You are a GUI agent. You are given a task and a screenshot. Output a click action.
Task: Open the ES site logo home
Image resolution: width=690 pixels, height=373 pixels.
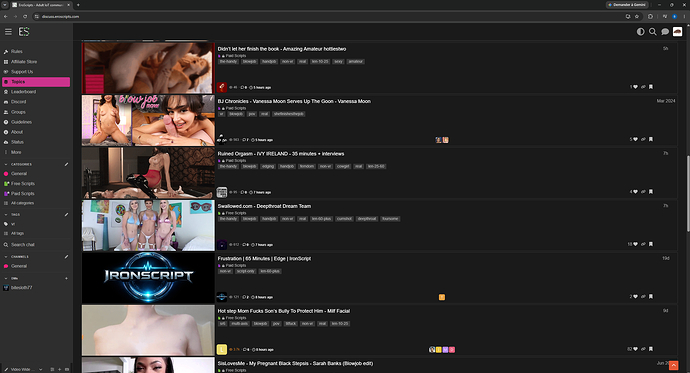point(24,32)
